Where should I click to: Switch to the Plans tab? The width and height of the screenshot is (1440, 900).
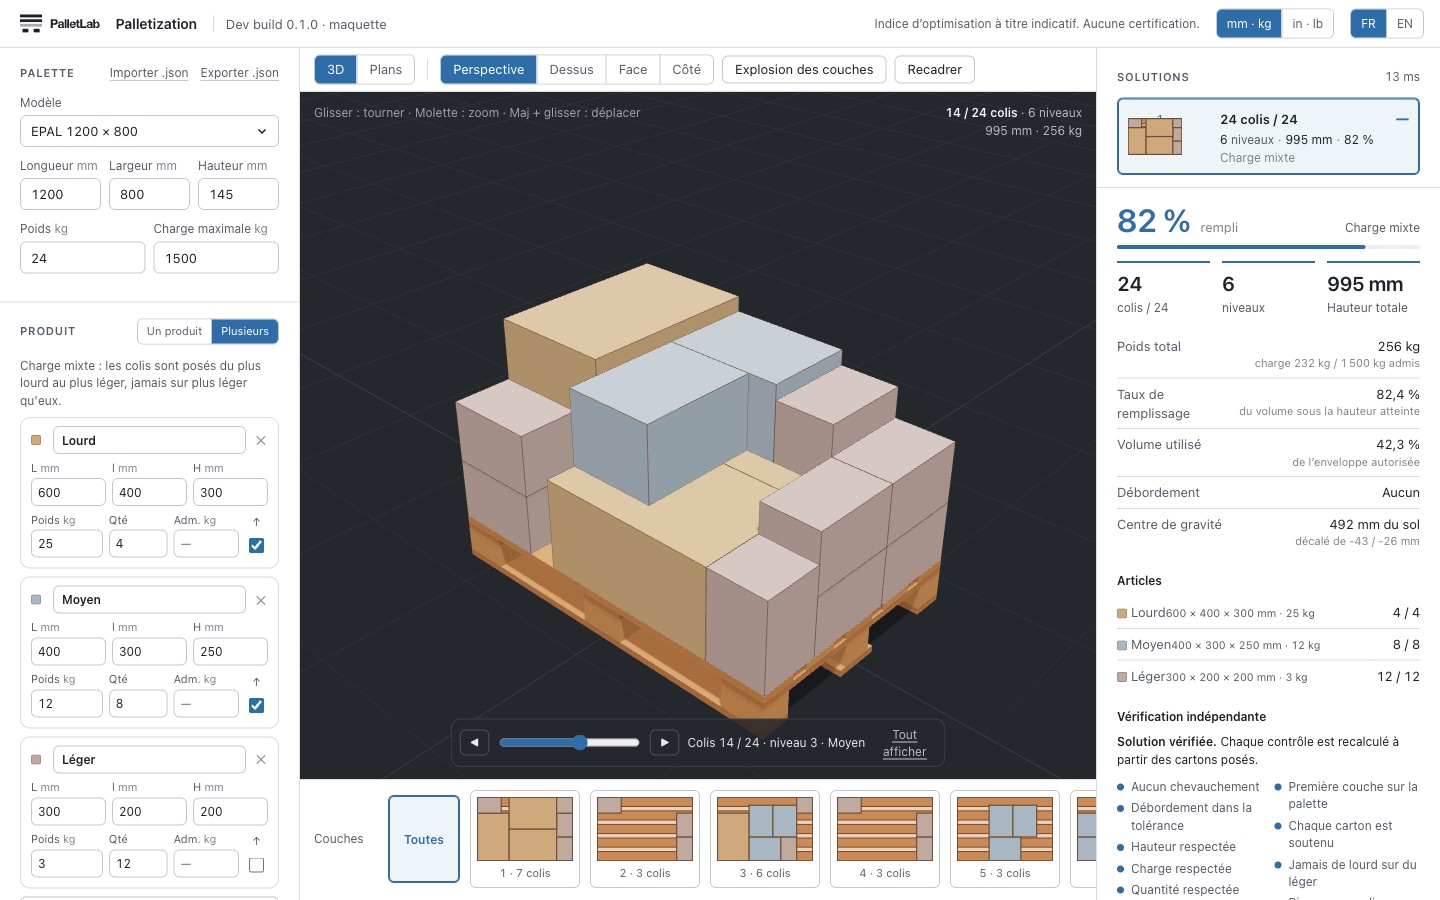(386, 69)
